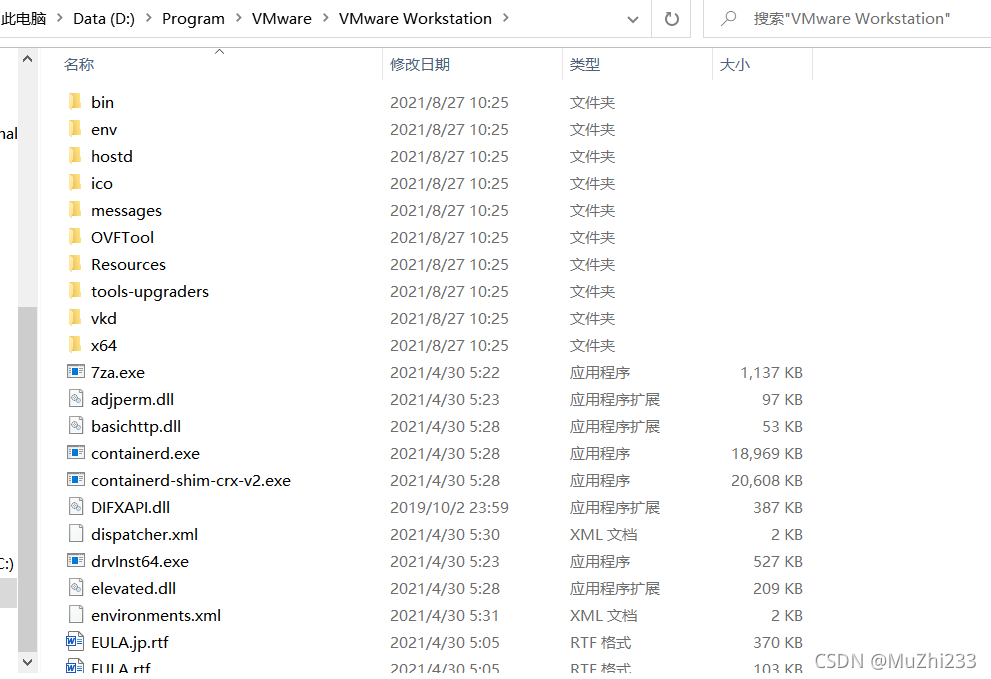This screenshot has width=991, height=679.
Task: Select the file name environments.xml
Action: coord(156,615)
